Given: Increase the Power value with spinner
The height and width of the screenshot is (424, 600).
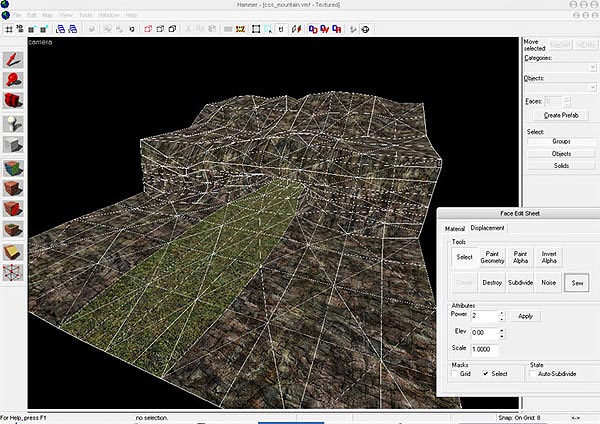Looking at the screenshot, I should click(x=501, y=312).
